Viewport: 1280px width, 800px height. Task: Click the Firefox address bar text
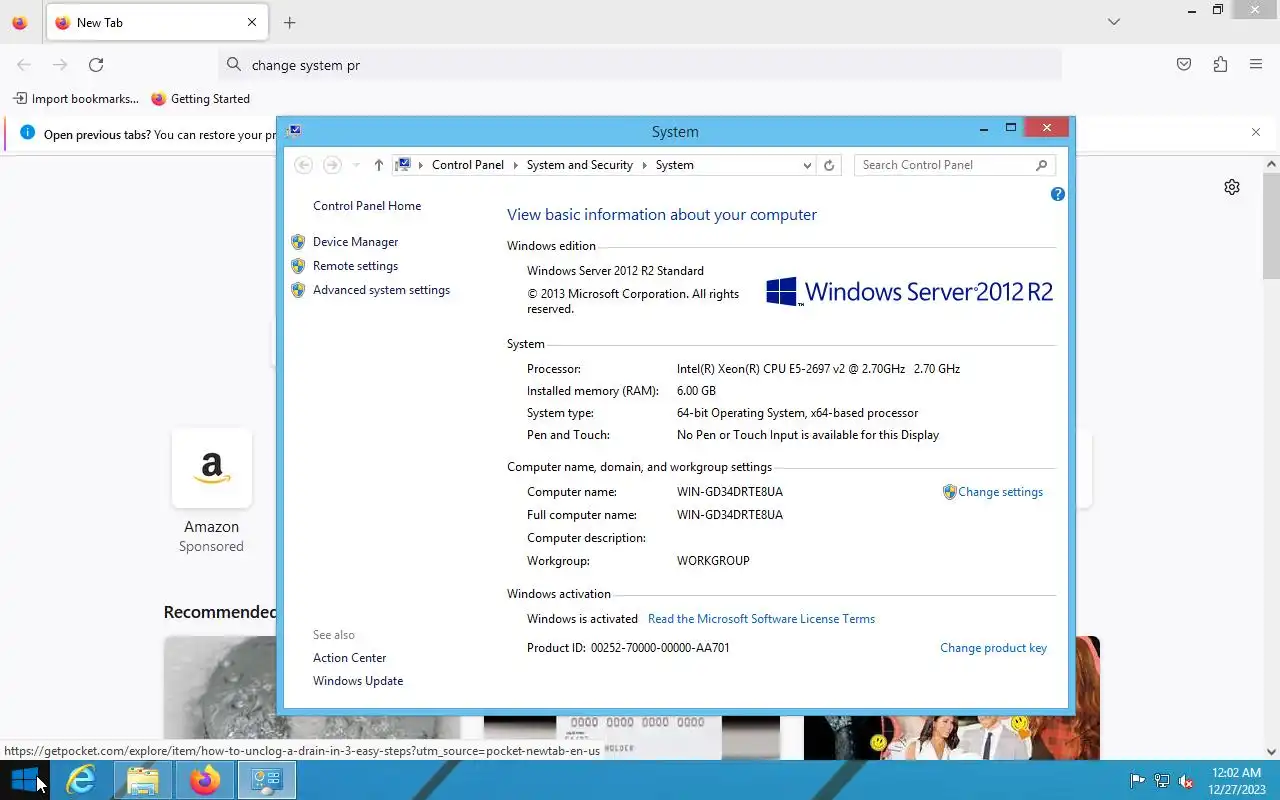(306, 65)
